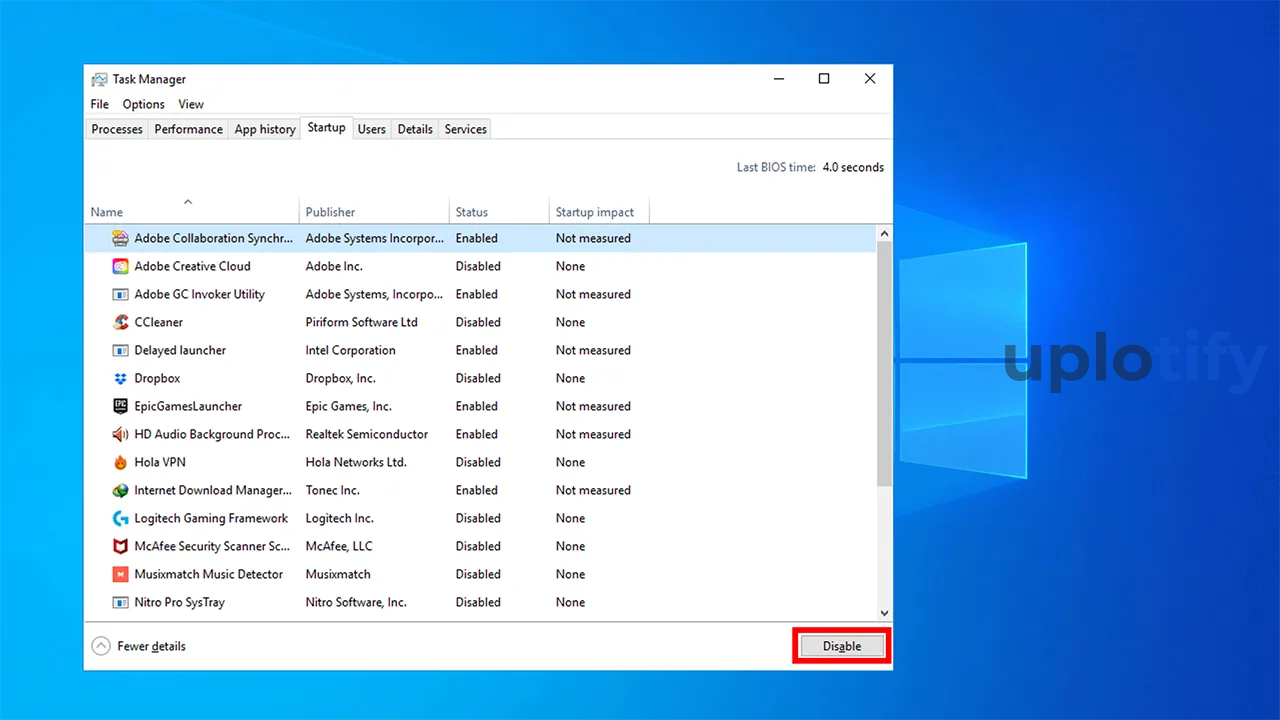Select the Internet Download Manager icon
Screen dimensions: 1280x720
120,490
